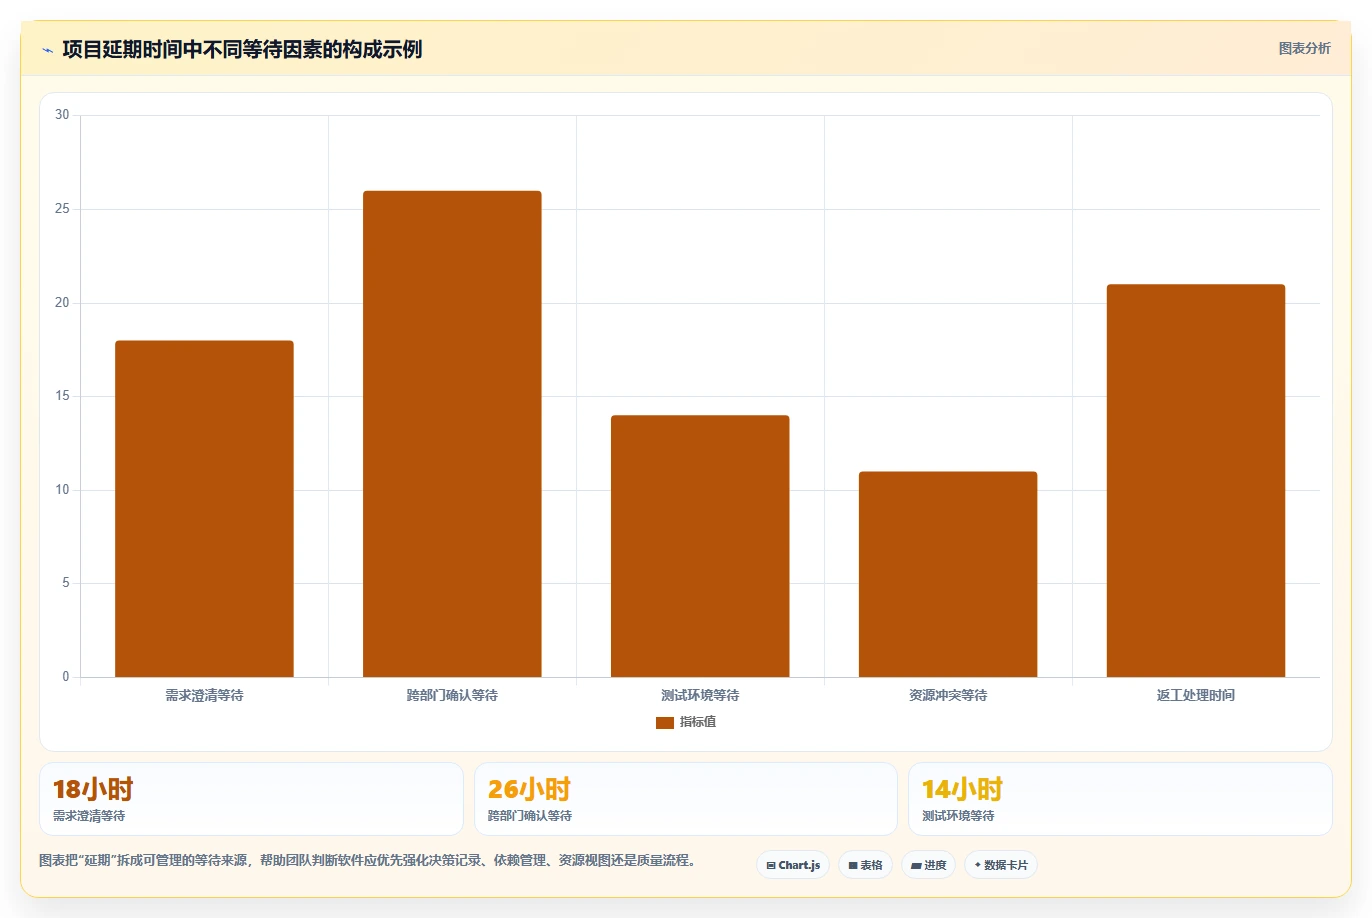The width and height of the screenshot is (1372, 918).
Task: Click the lightning icon beside the chart title
Action: click(x=47, y=50)
